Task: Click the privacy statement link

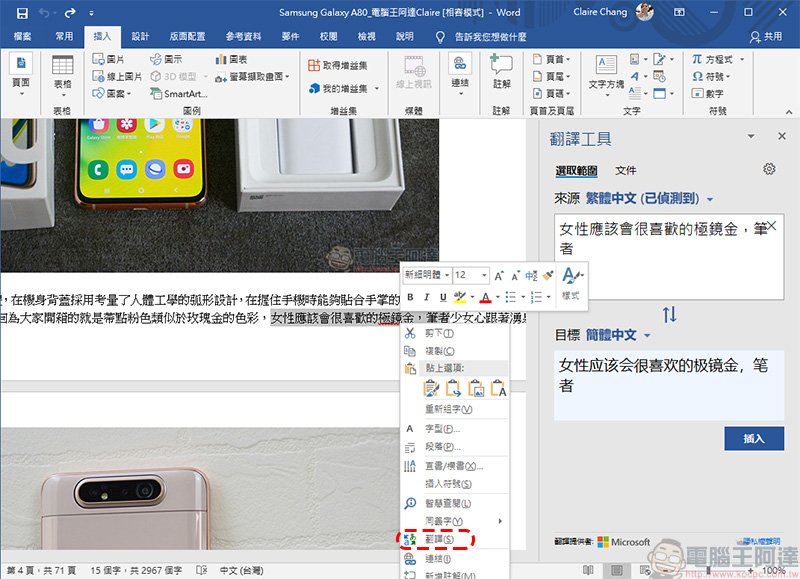Action: point(761,541)
